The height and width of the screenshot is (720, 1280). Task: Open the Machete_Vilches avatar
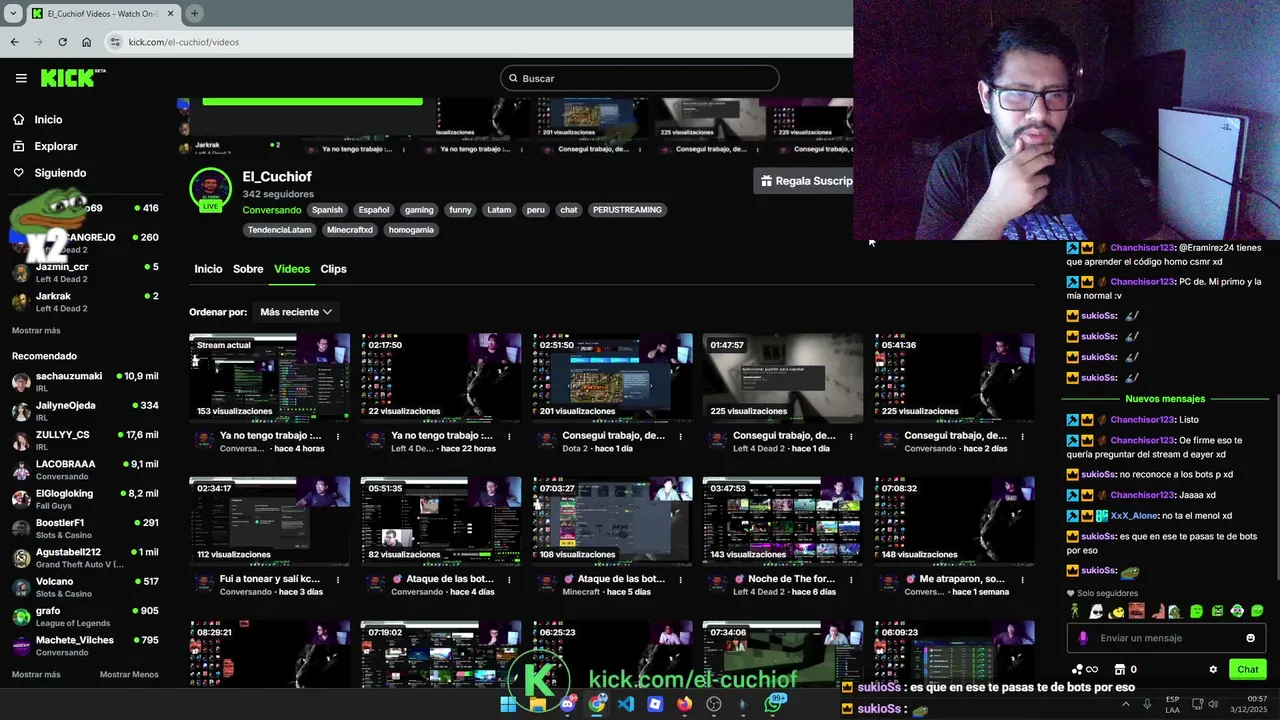click(21, 645)
